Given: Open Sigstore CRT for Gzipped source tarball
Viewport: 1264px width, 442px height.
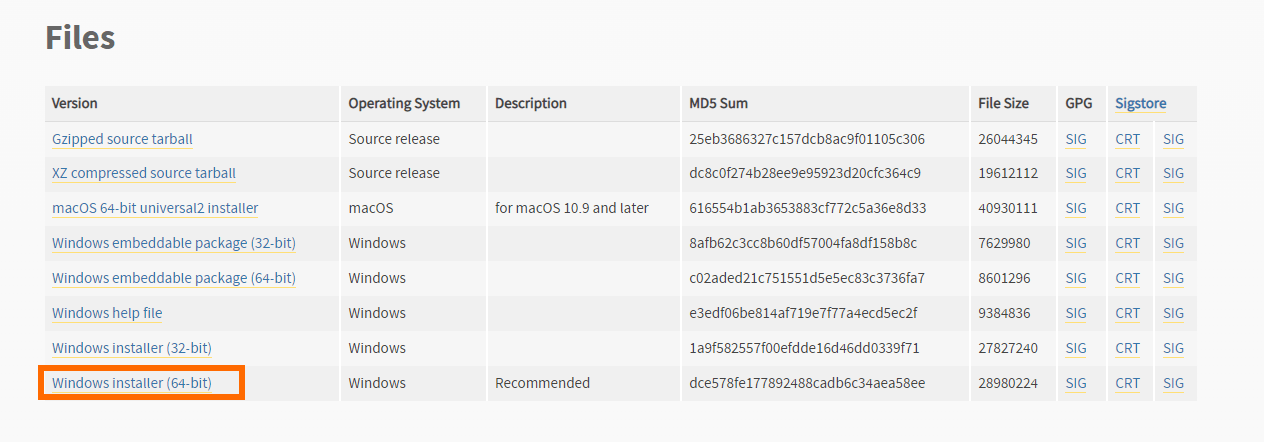Looking at the screenshot, I should 1127,139.
